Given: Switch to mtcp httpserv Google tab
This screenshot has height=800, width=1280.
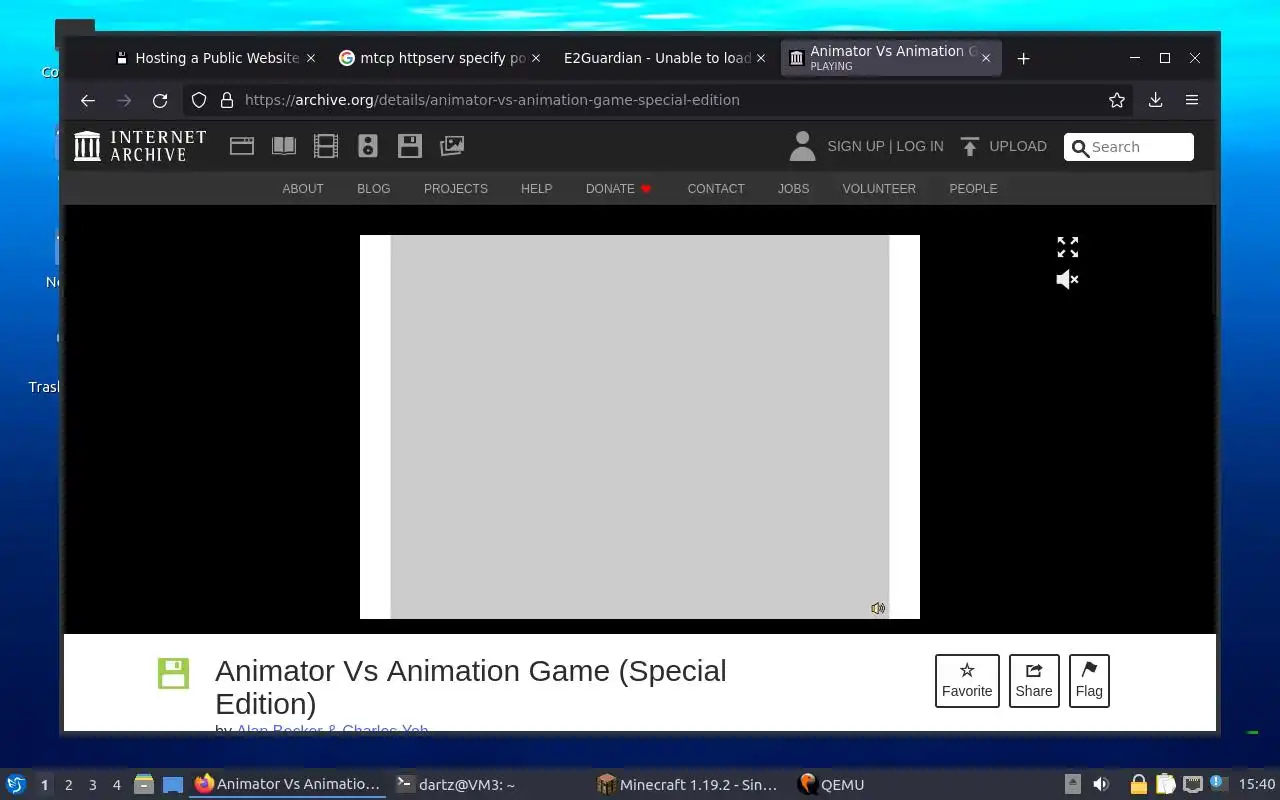Looking at the screenshot, I should tap(441, 58).
